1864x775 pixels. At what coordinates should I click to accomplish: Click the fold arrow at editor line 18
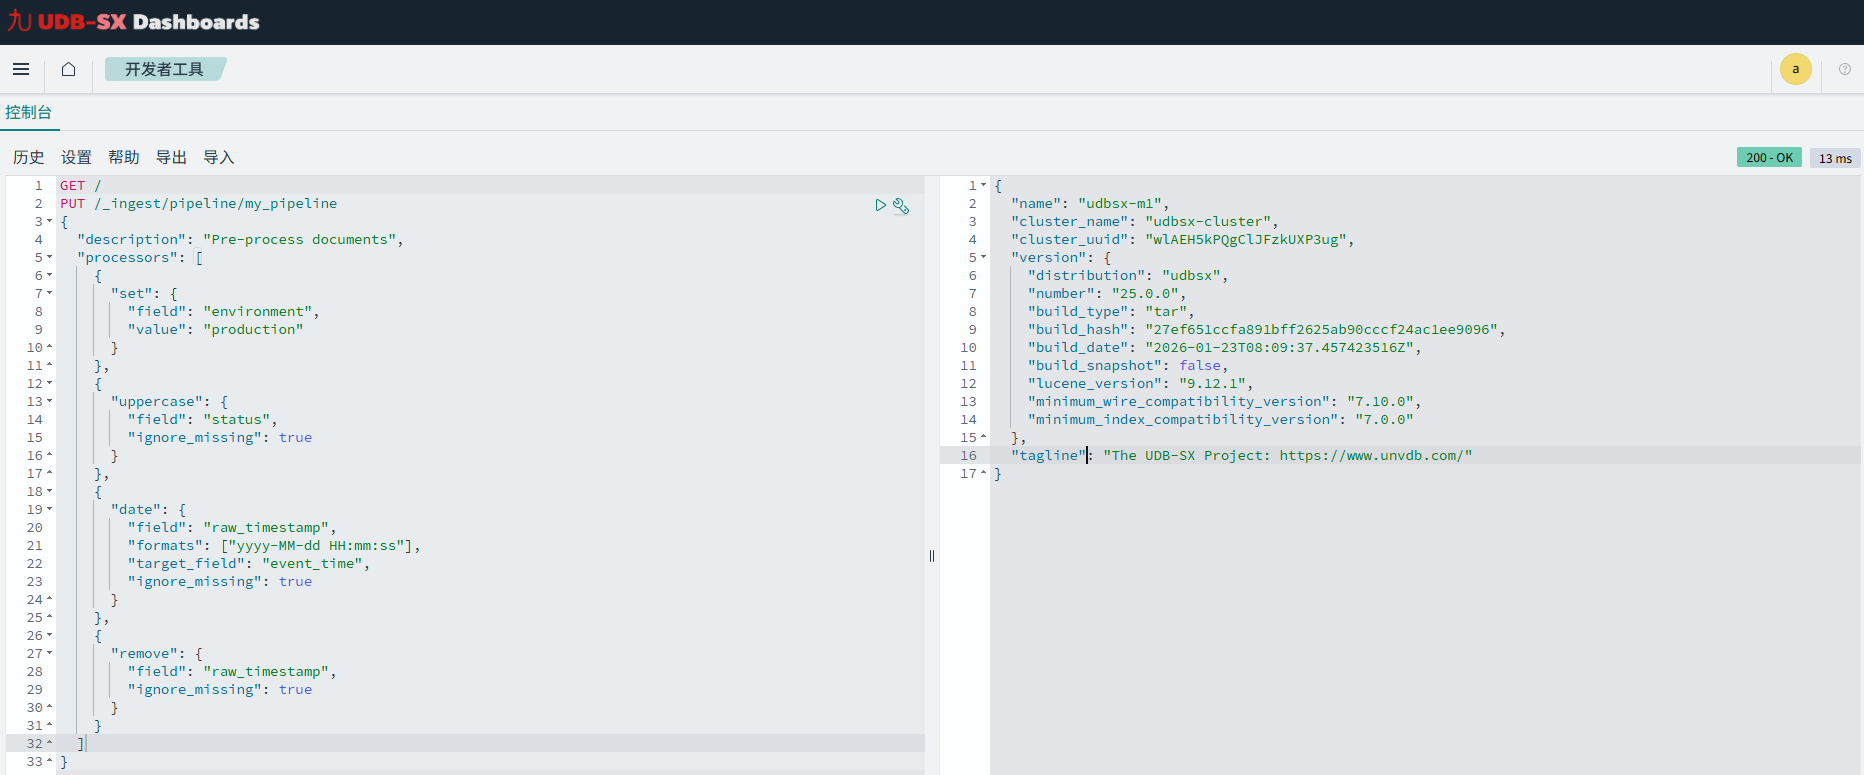pyautogui.click(x=49, y=492)
